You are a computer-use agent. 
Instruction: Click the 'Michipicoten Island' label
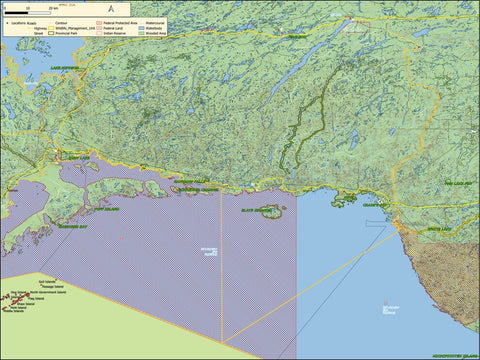pyautogui.click(x=456, y=356)
